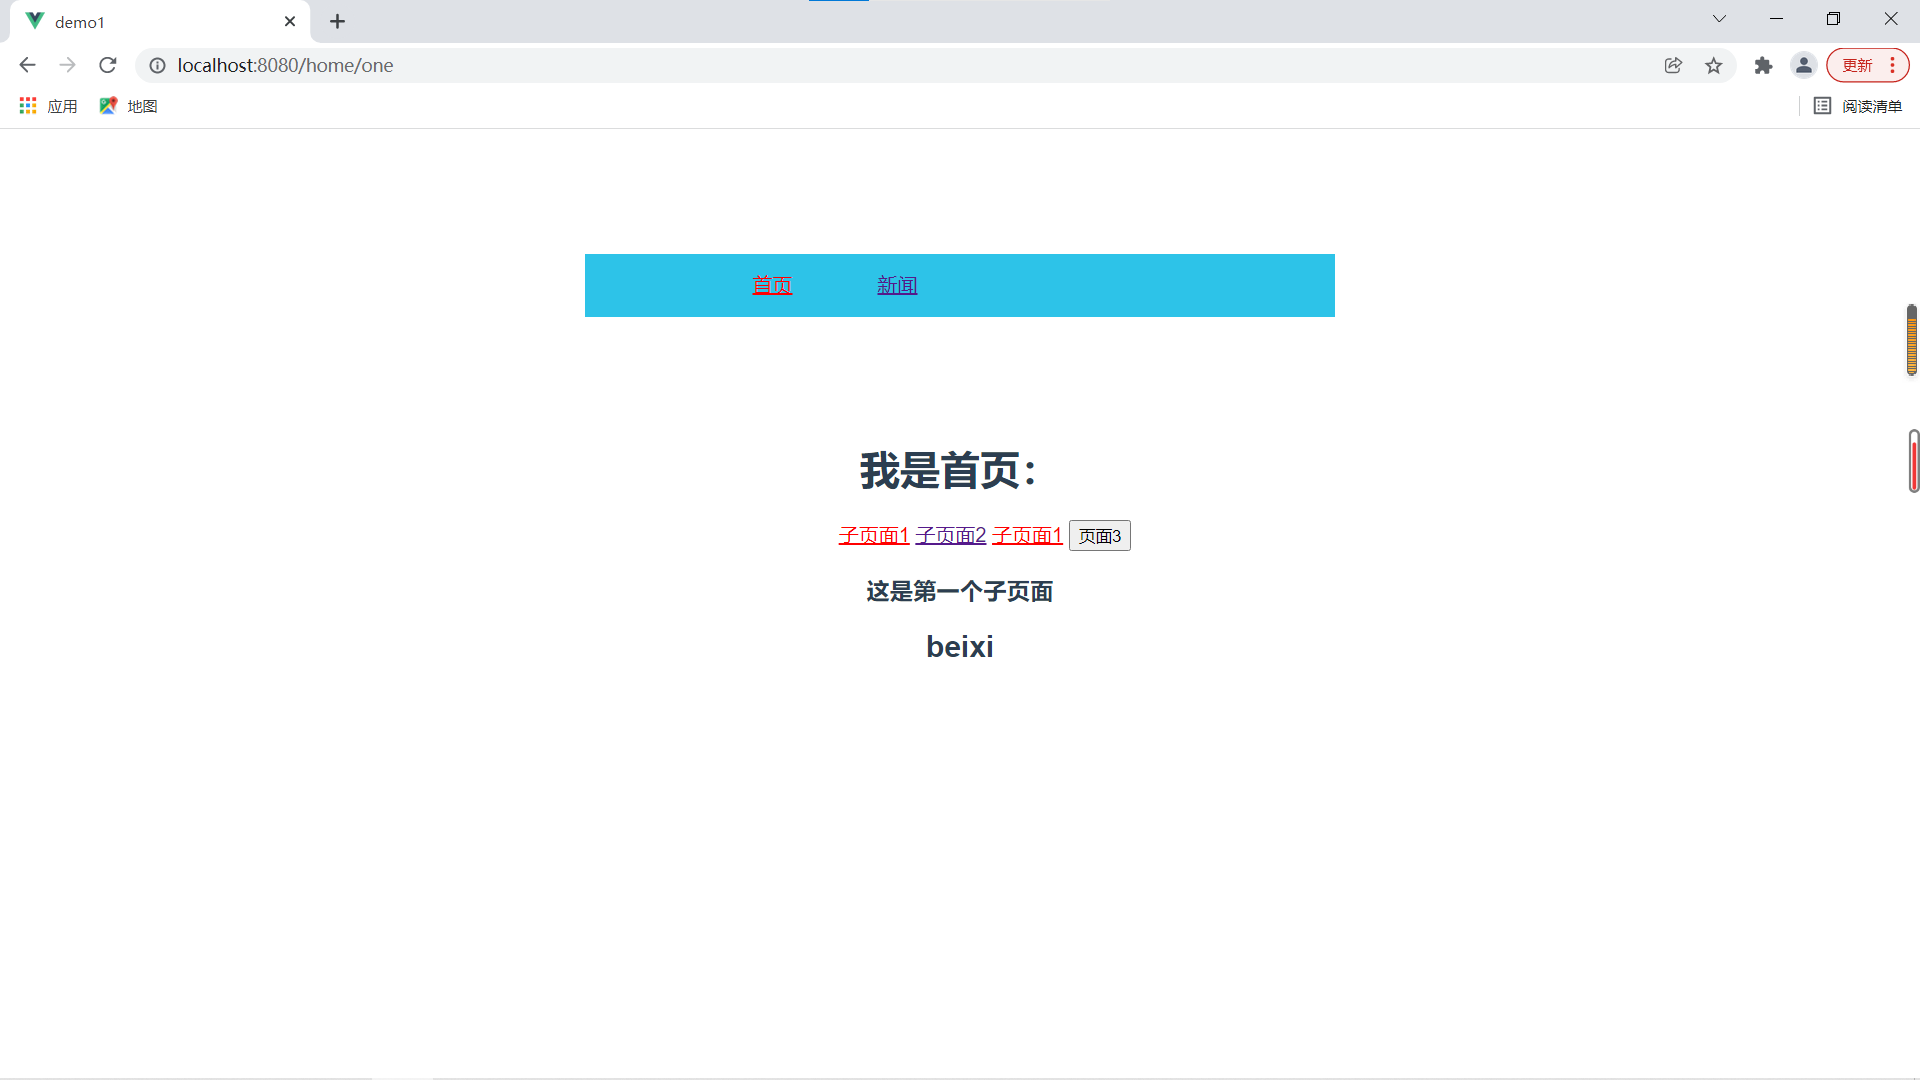Screen dimensions: 1920x1080
Task: Click the browser forward arrow
Action: point(67,65)
